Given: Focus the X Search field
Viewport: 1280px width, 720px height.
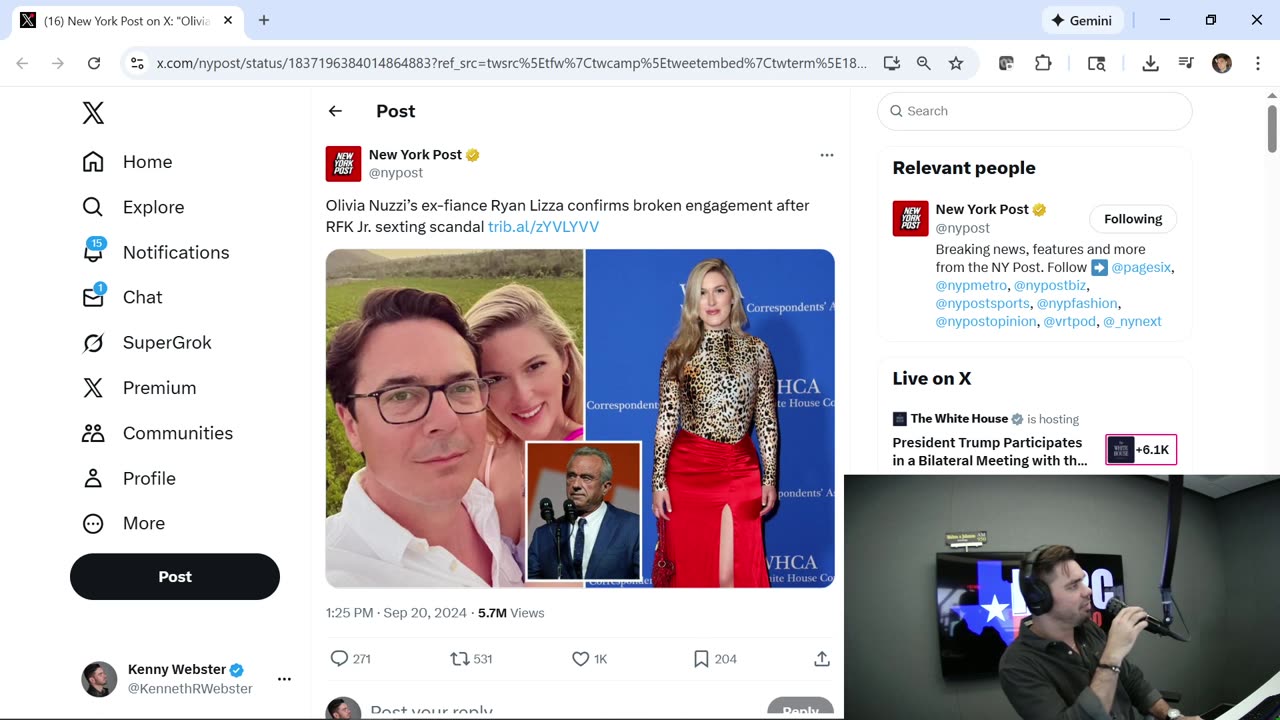Looking at the screenshot, I should coord(1035,111).
